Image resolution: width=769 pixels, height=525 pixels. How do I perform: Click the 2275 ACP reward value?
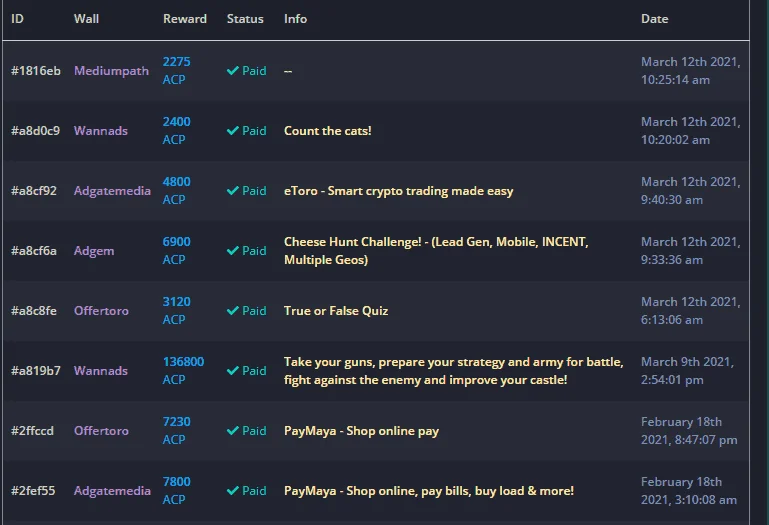tap(177, 71)
